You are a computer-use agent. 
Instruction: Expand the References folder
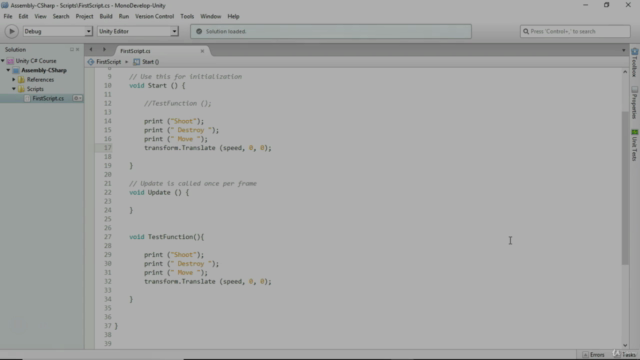(x=13, y=80)
